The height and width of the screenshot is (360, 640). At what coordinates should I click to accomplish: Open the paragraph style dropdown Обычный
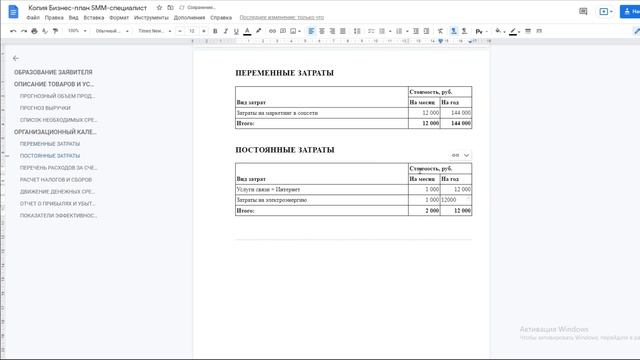112,31
